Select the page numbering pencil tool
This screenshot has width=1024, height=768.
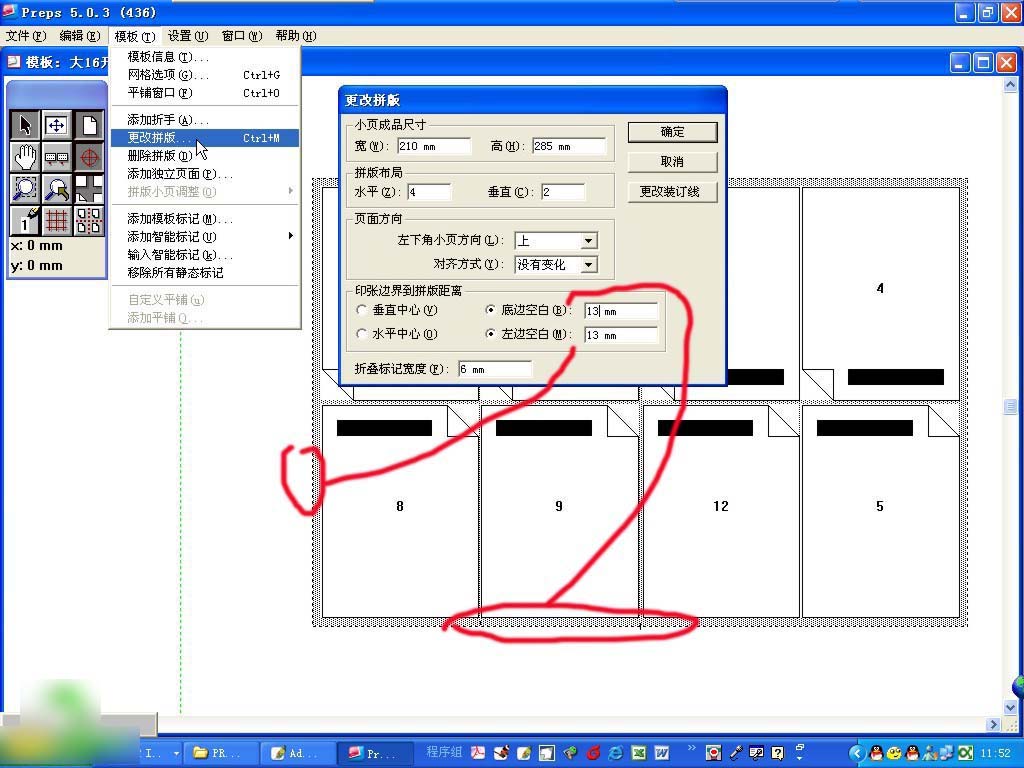pyautogui.click(x=25, y=221)
